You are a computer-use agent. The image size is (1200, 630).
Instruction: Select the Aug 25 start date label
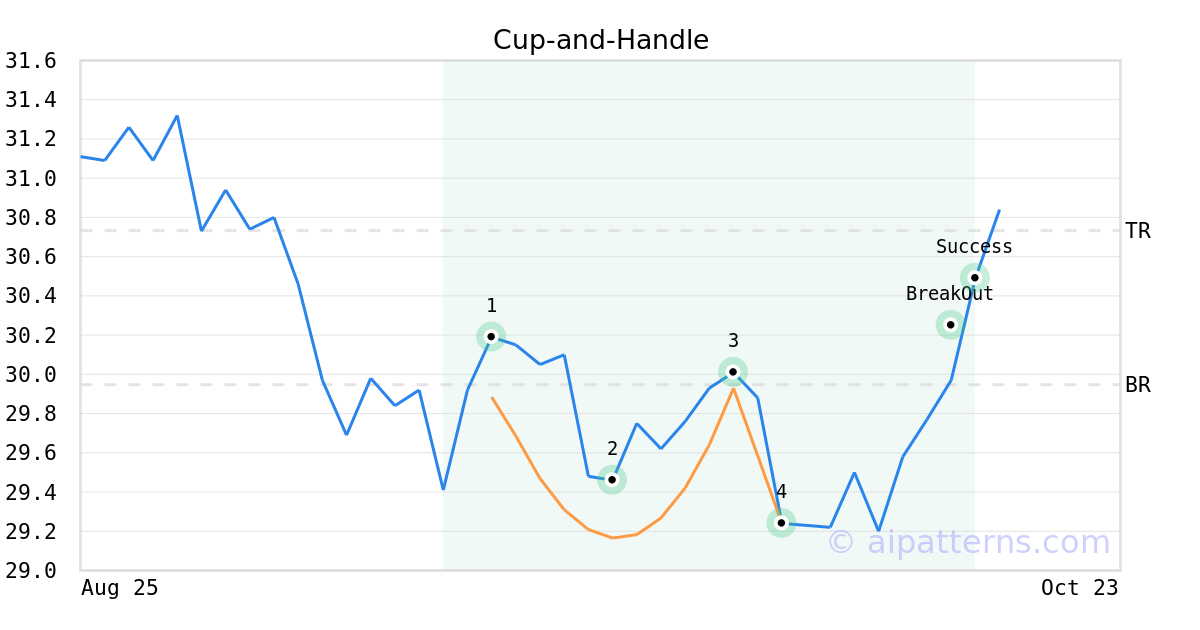click(119, 588)
